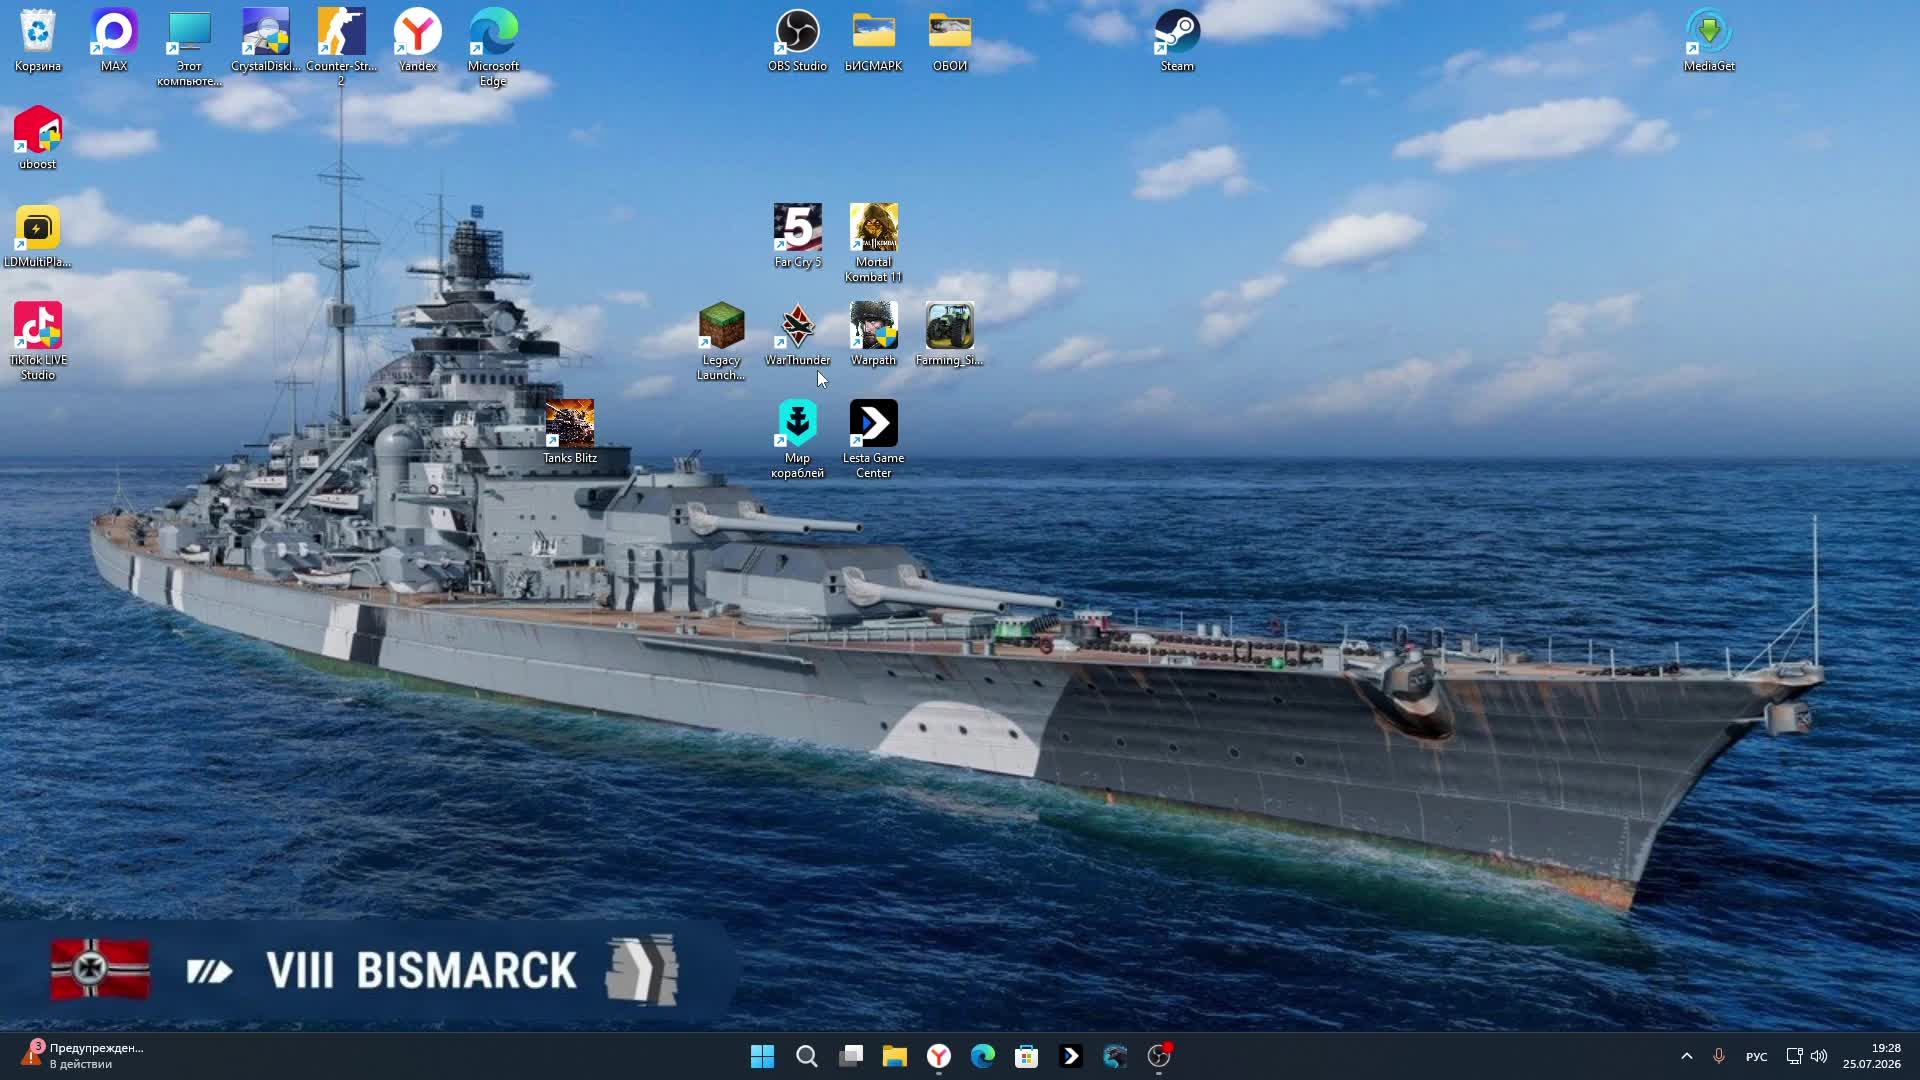
Task: Select the TikTok LIVE Studio desktop shortcut
Action: pyautogui.click(x=38, y=342)
